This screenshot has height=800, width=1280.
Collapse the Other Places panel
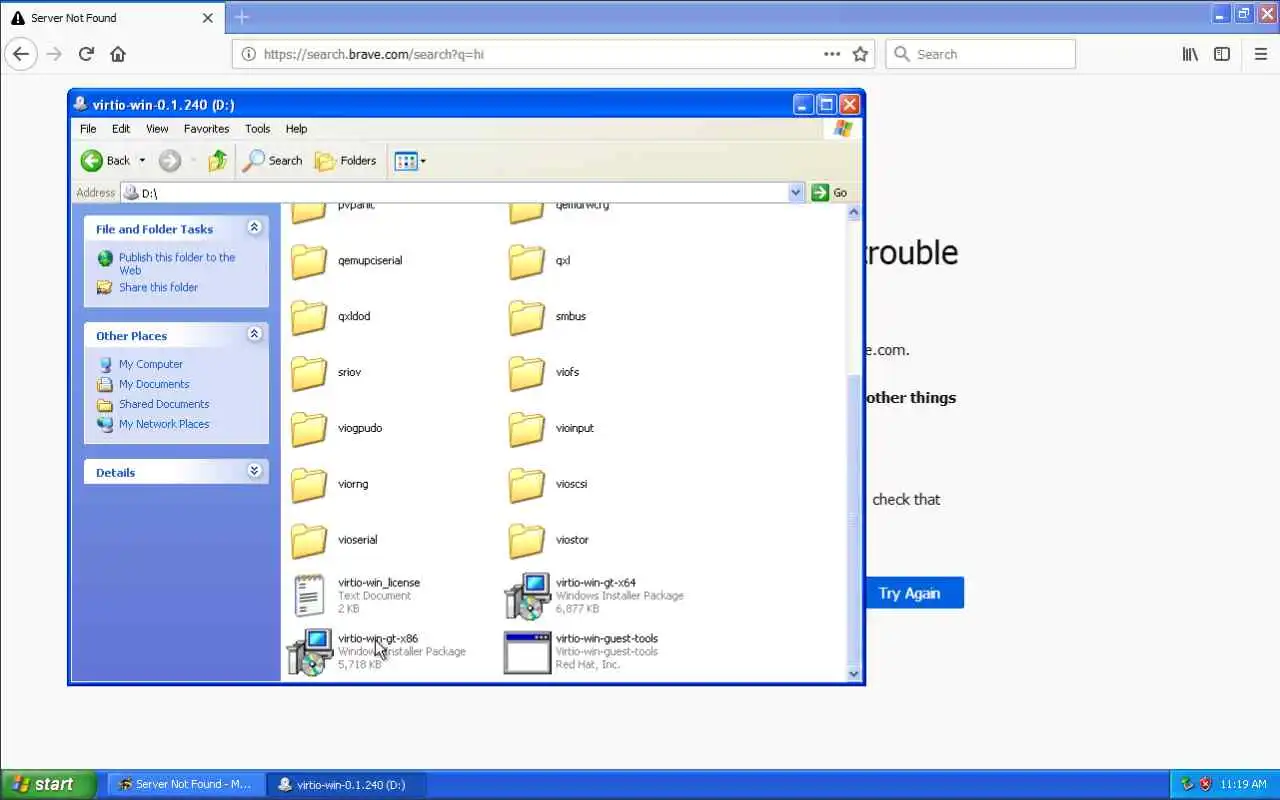(254, 334)
